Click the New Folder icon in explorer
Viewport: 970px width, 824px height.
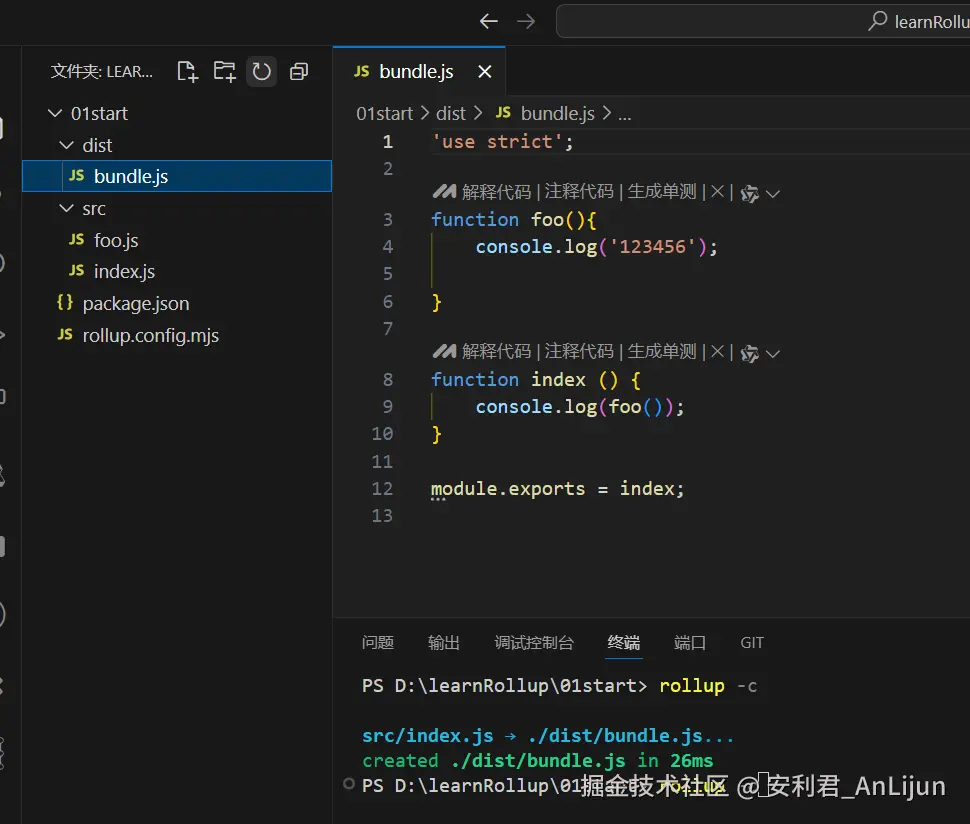coord(225,72)
